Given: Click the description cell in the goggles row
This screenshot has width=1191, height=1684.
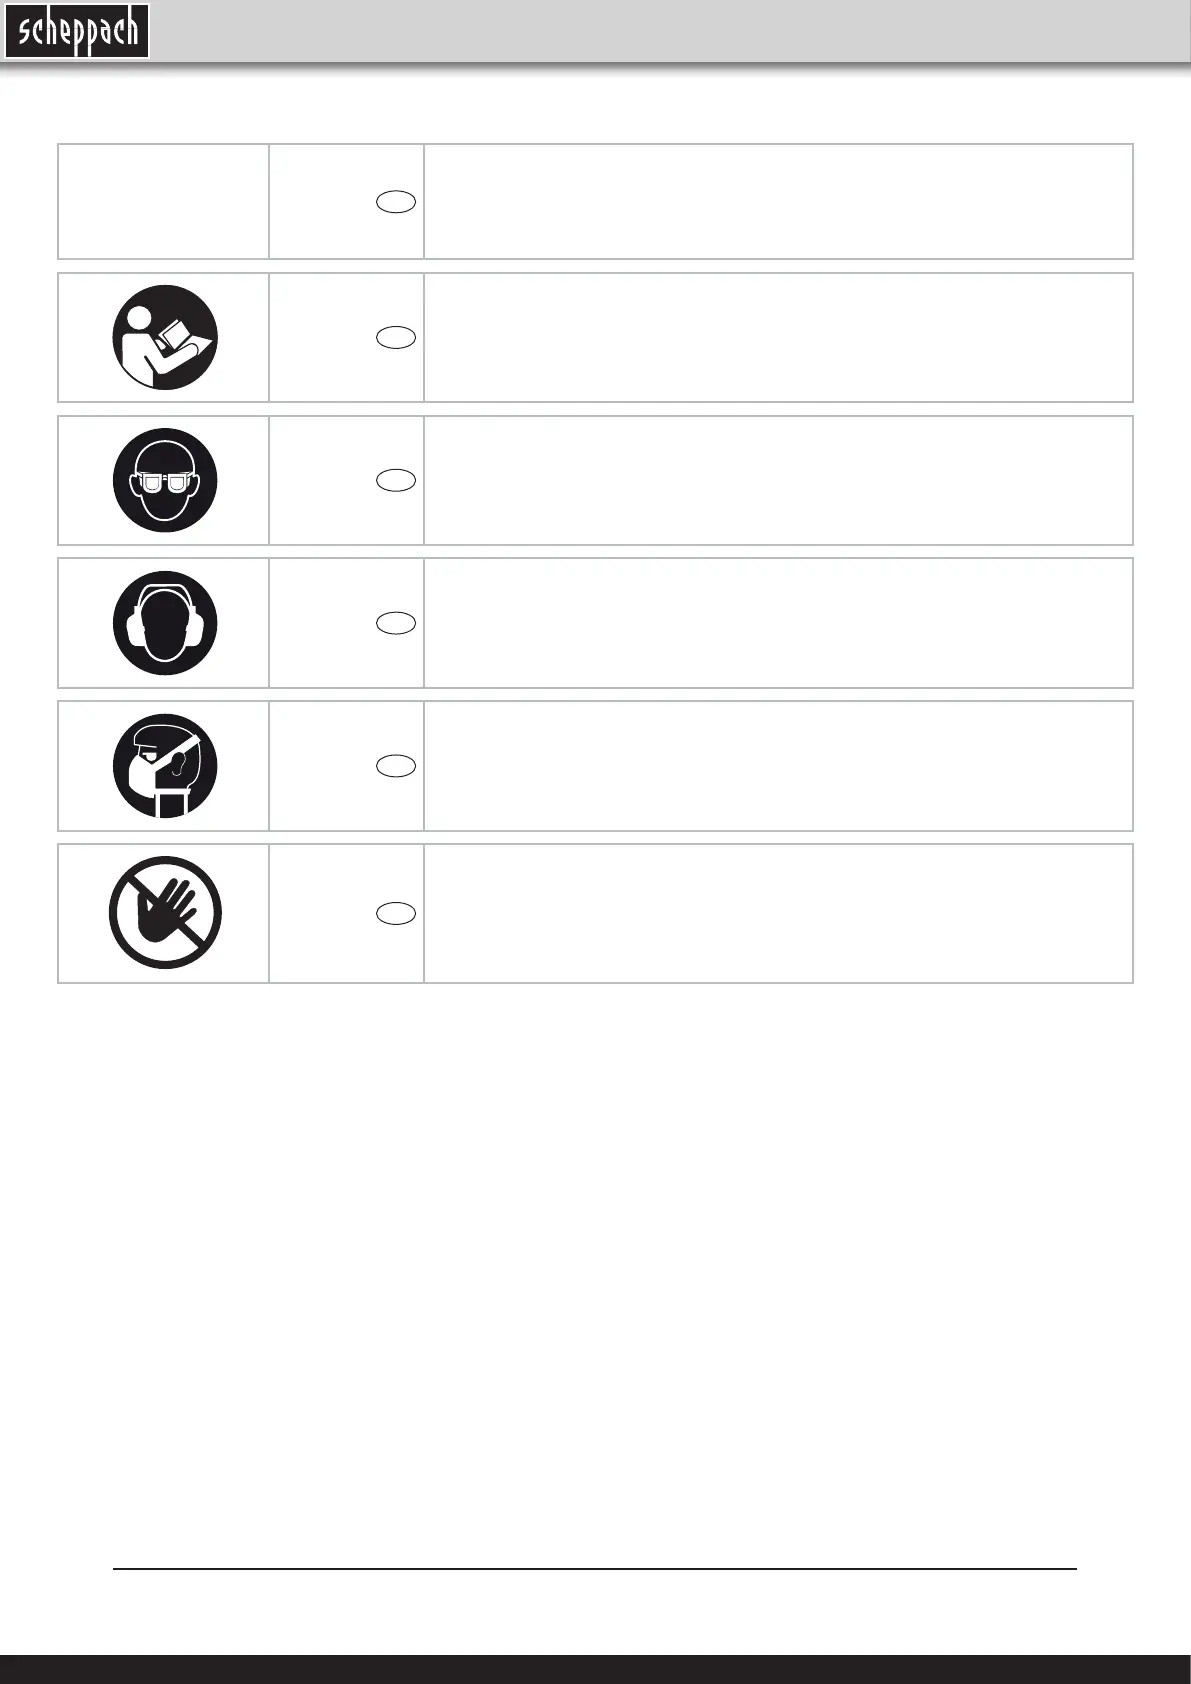Looking at the screenshot, I should 778,480.
